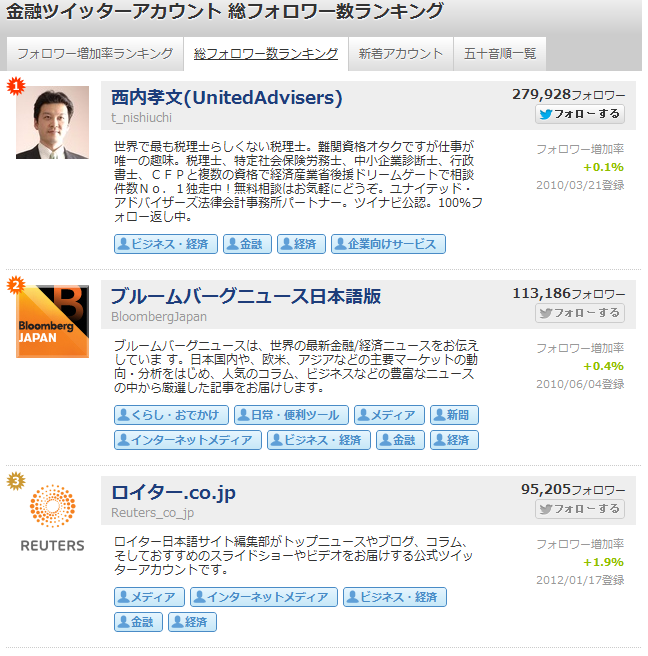Click the +0.1% follower growth value
The width and height of the screenshot is (648, 656).
pos(603,167)
